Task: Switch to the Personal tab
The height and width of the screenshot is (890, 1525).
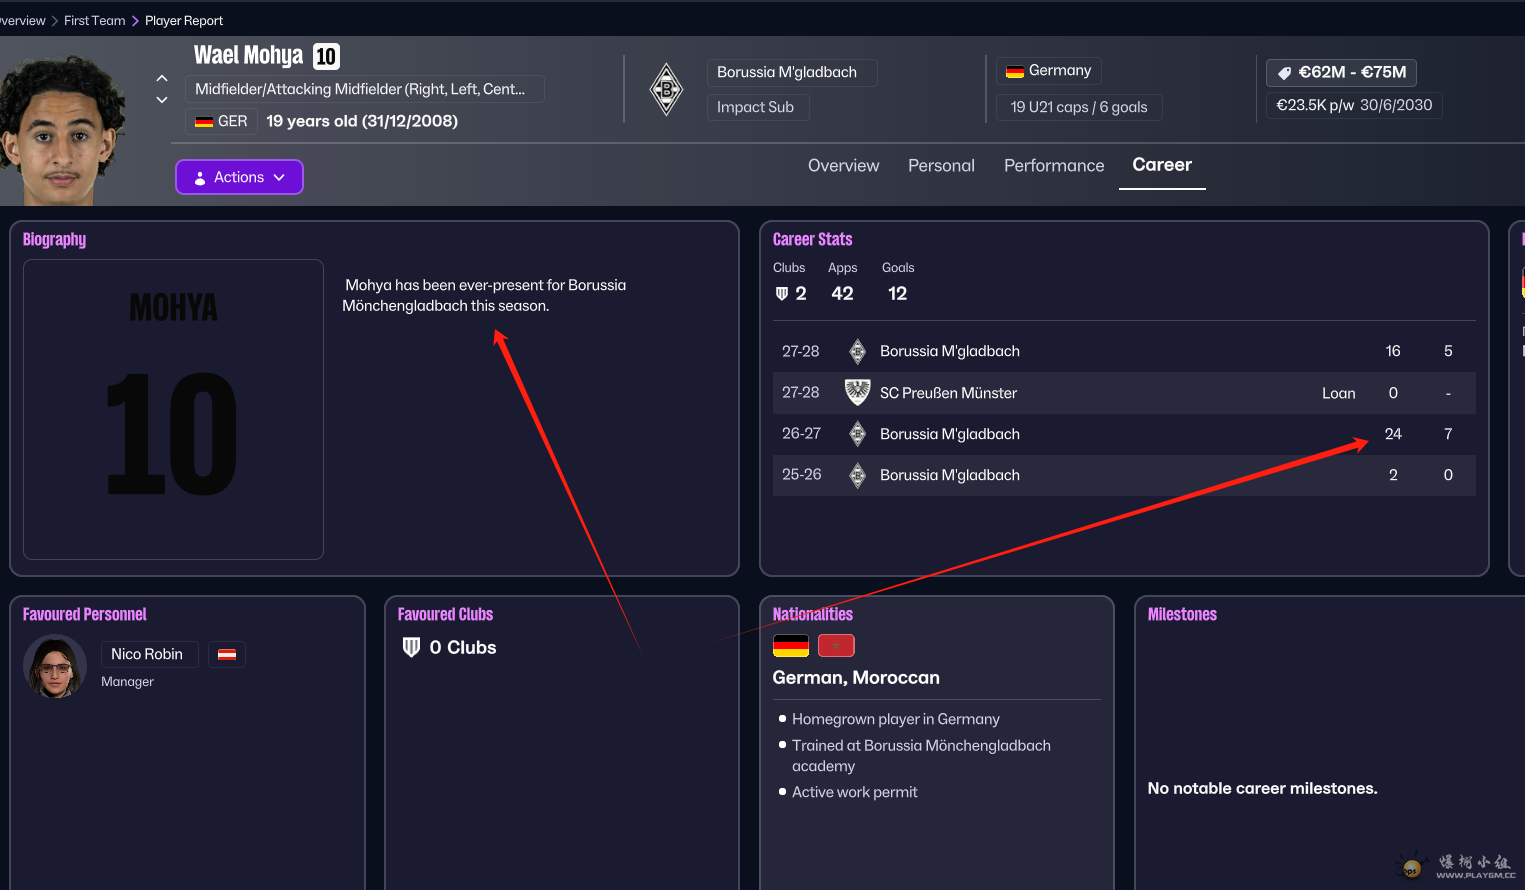Action: pos(941,166)
